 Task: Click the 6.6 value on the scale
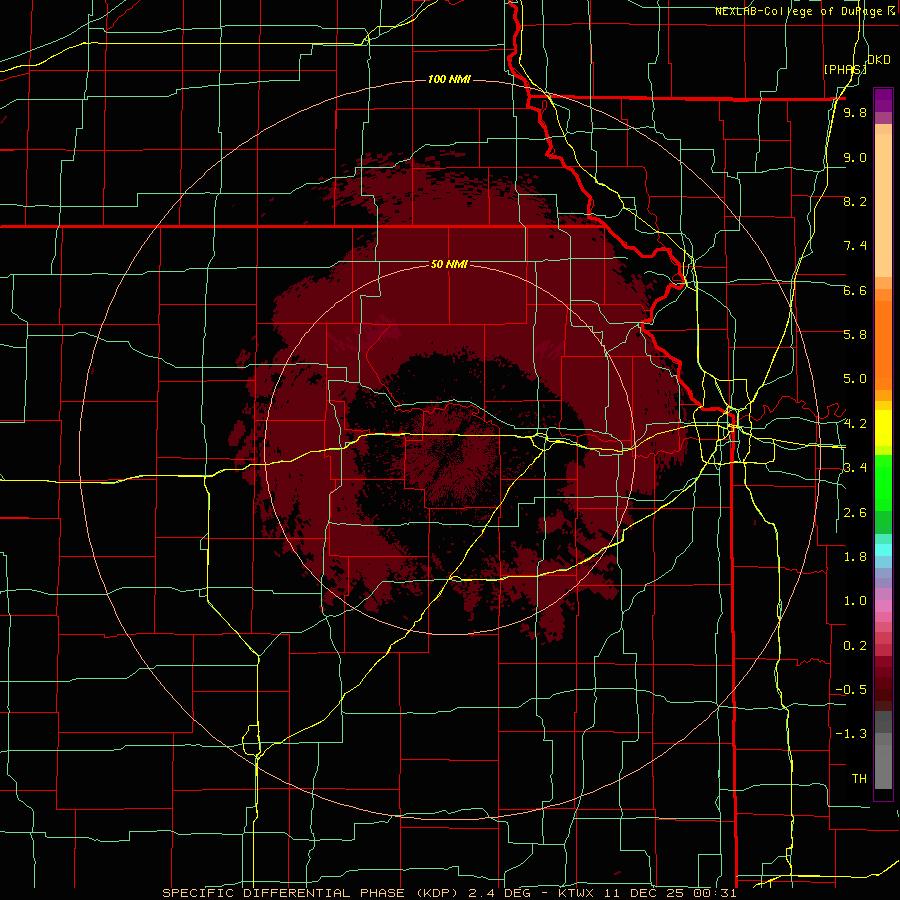coord(855,290)
